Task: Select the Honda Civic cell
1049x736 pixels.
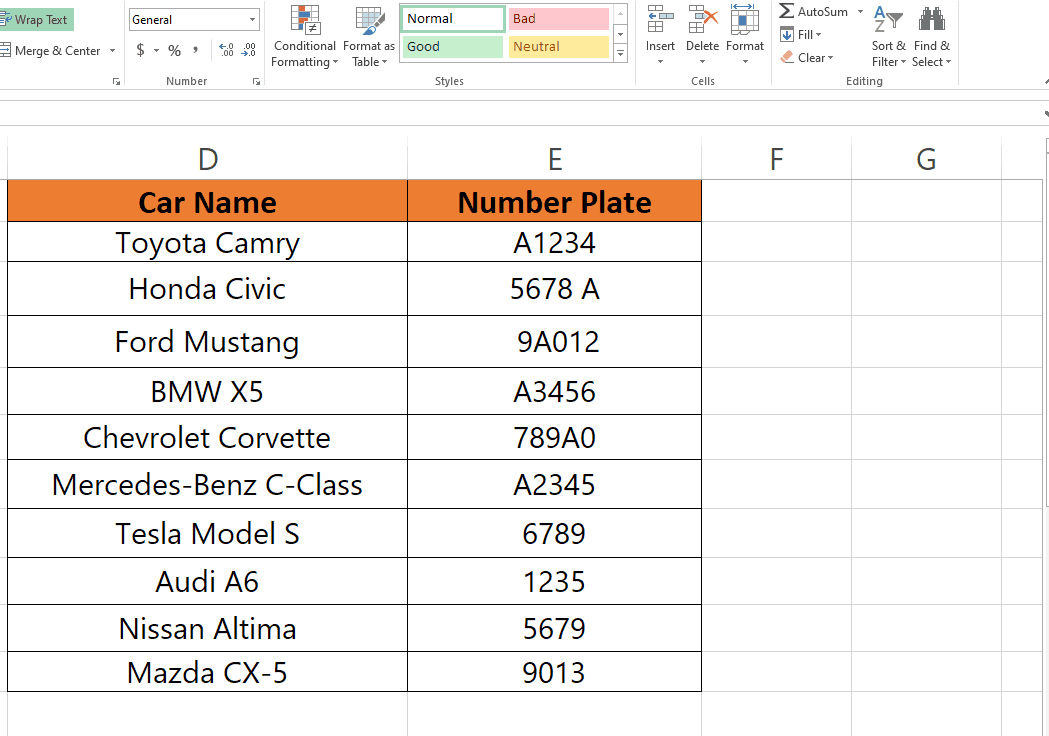Action: coord(207,289)
